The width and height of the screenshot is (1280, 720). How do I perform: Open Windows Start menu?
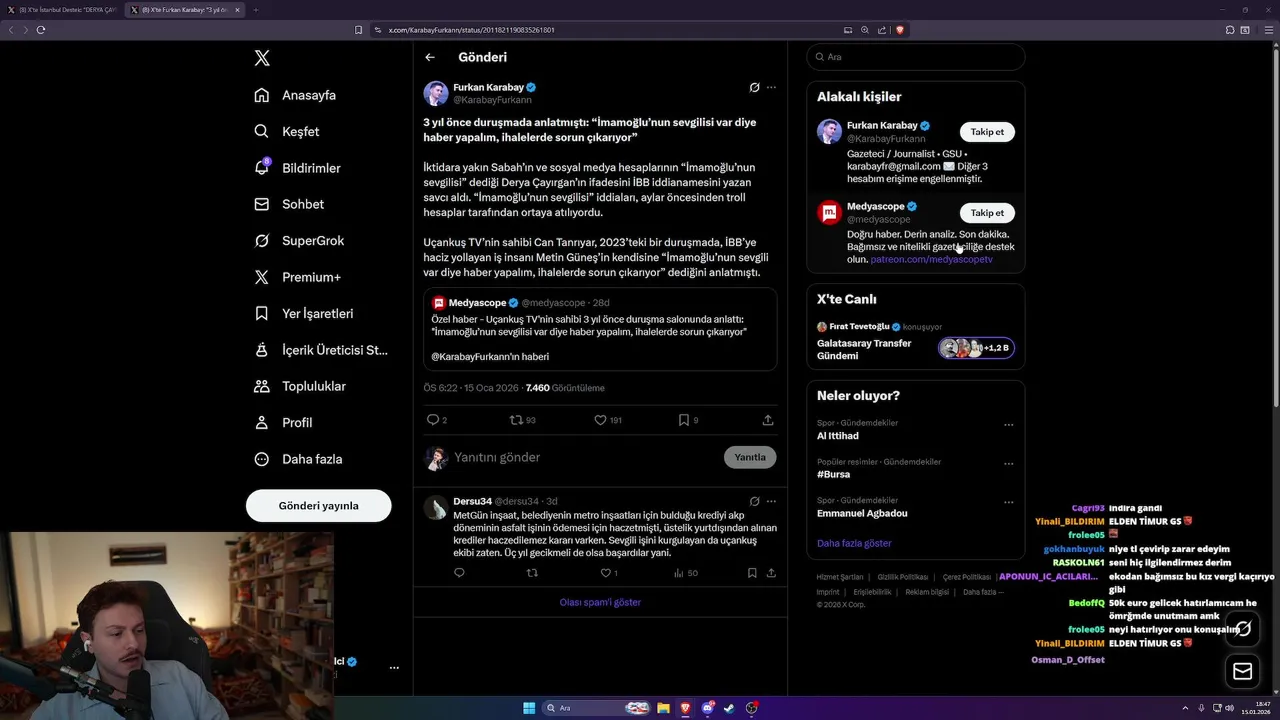click(x=529, y=708)
